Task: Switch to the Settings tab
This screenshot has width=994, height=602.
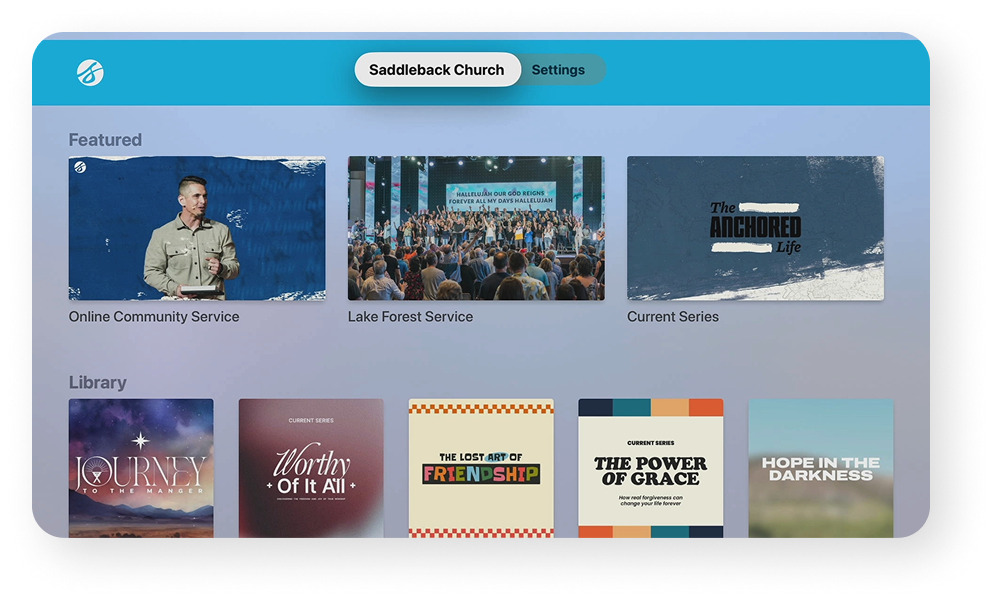Action: tap(558, 70)
